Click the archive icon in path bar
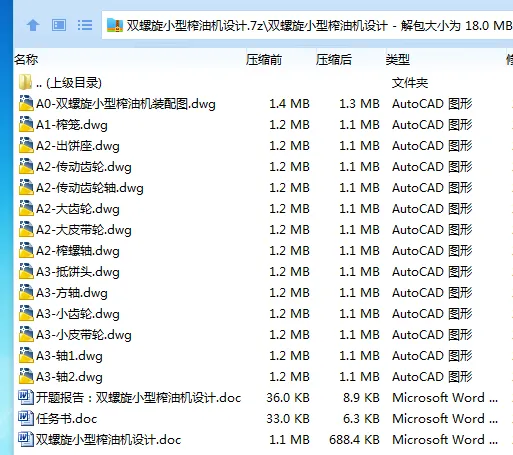Viewport: 513px width, 455px height. (x=115, y=25)
